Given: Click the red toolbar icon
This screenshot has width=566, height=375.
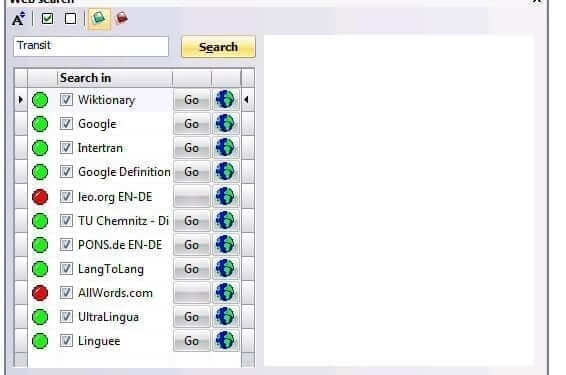Looking at the screenshot, I should coord(122,18).
